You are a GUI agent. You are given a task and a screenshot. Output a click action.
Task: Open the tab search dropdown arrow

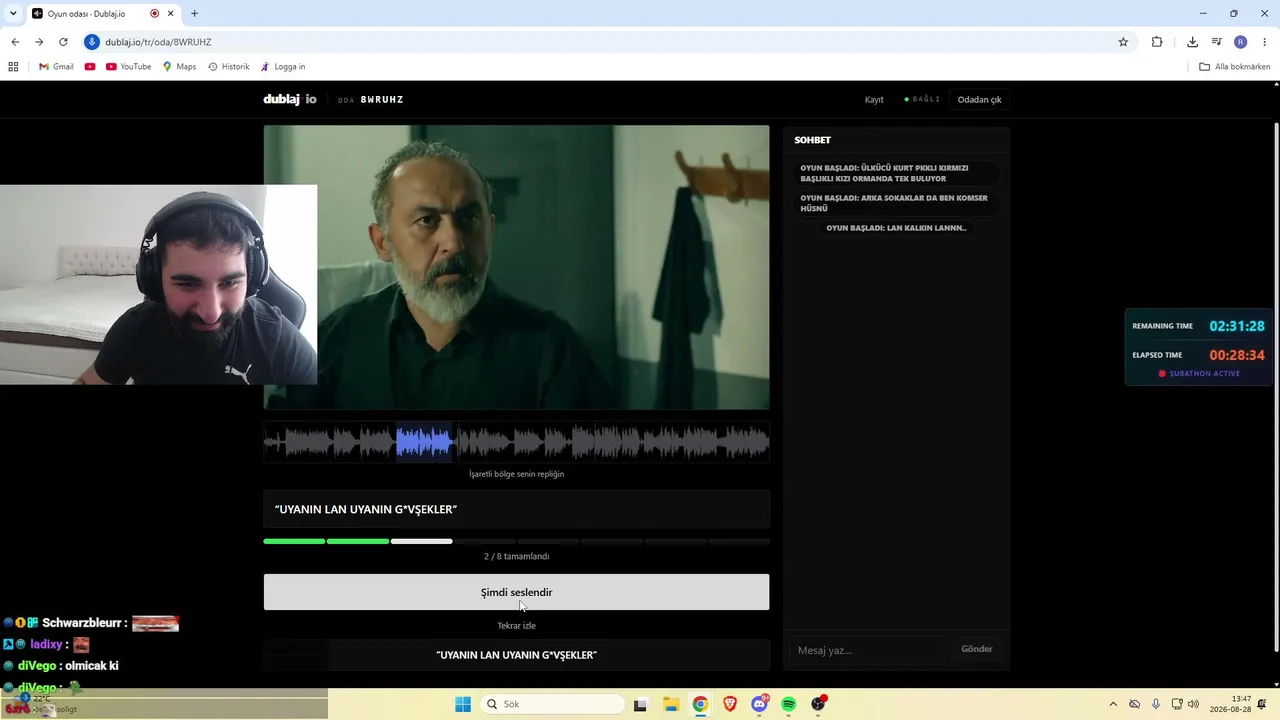tap(12, 14)
